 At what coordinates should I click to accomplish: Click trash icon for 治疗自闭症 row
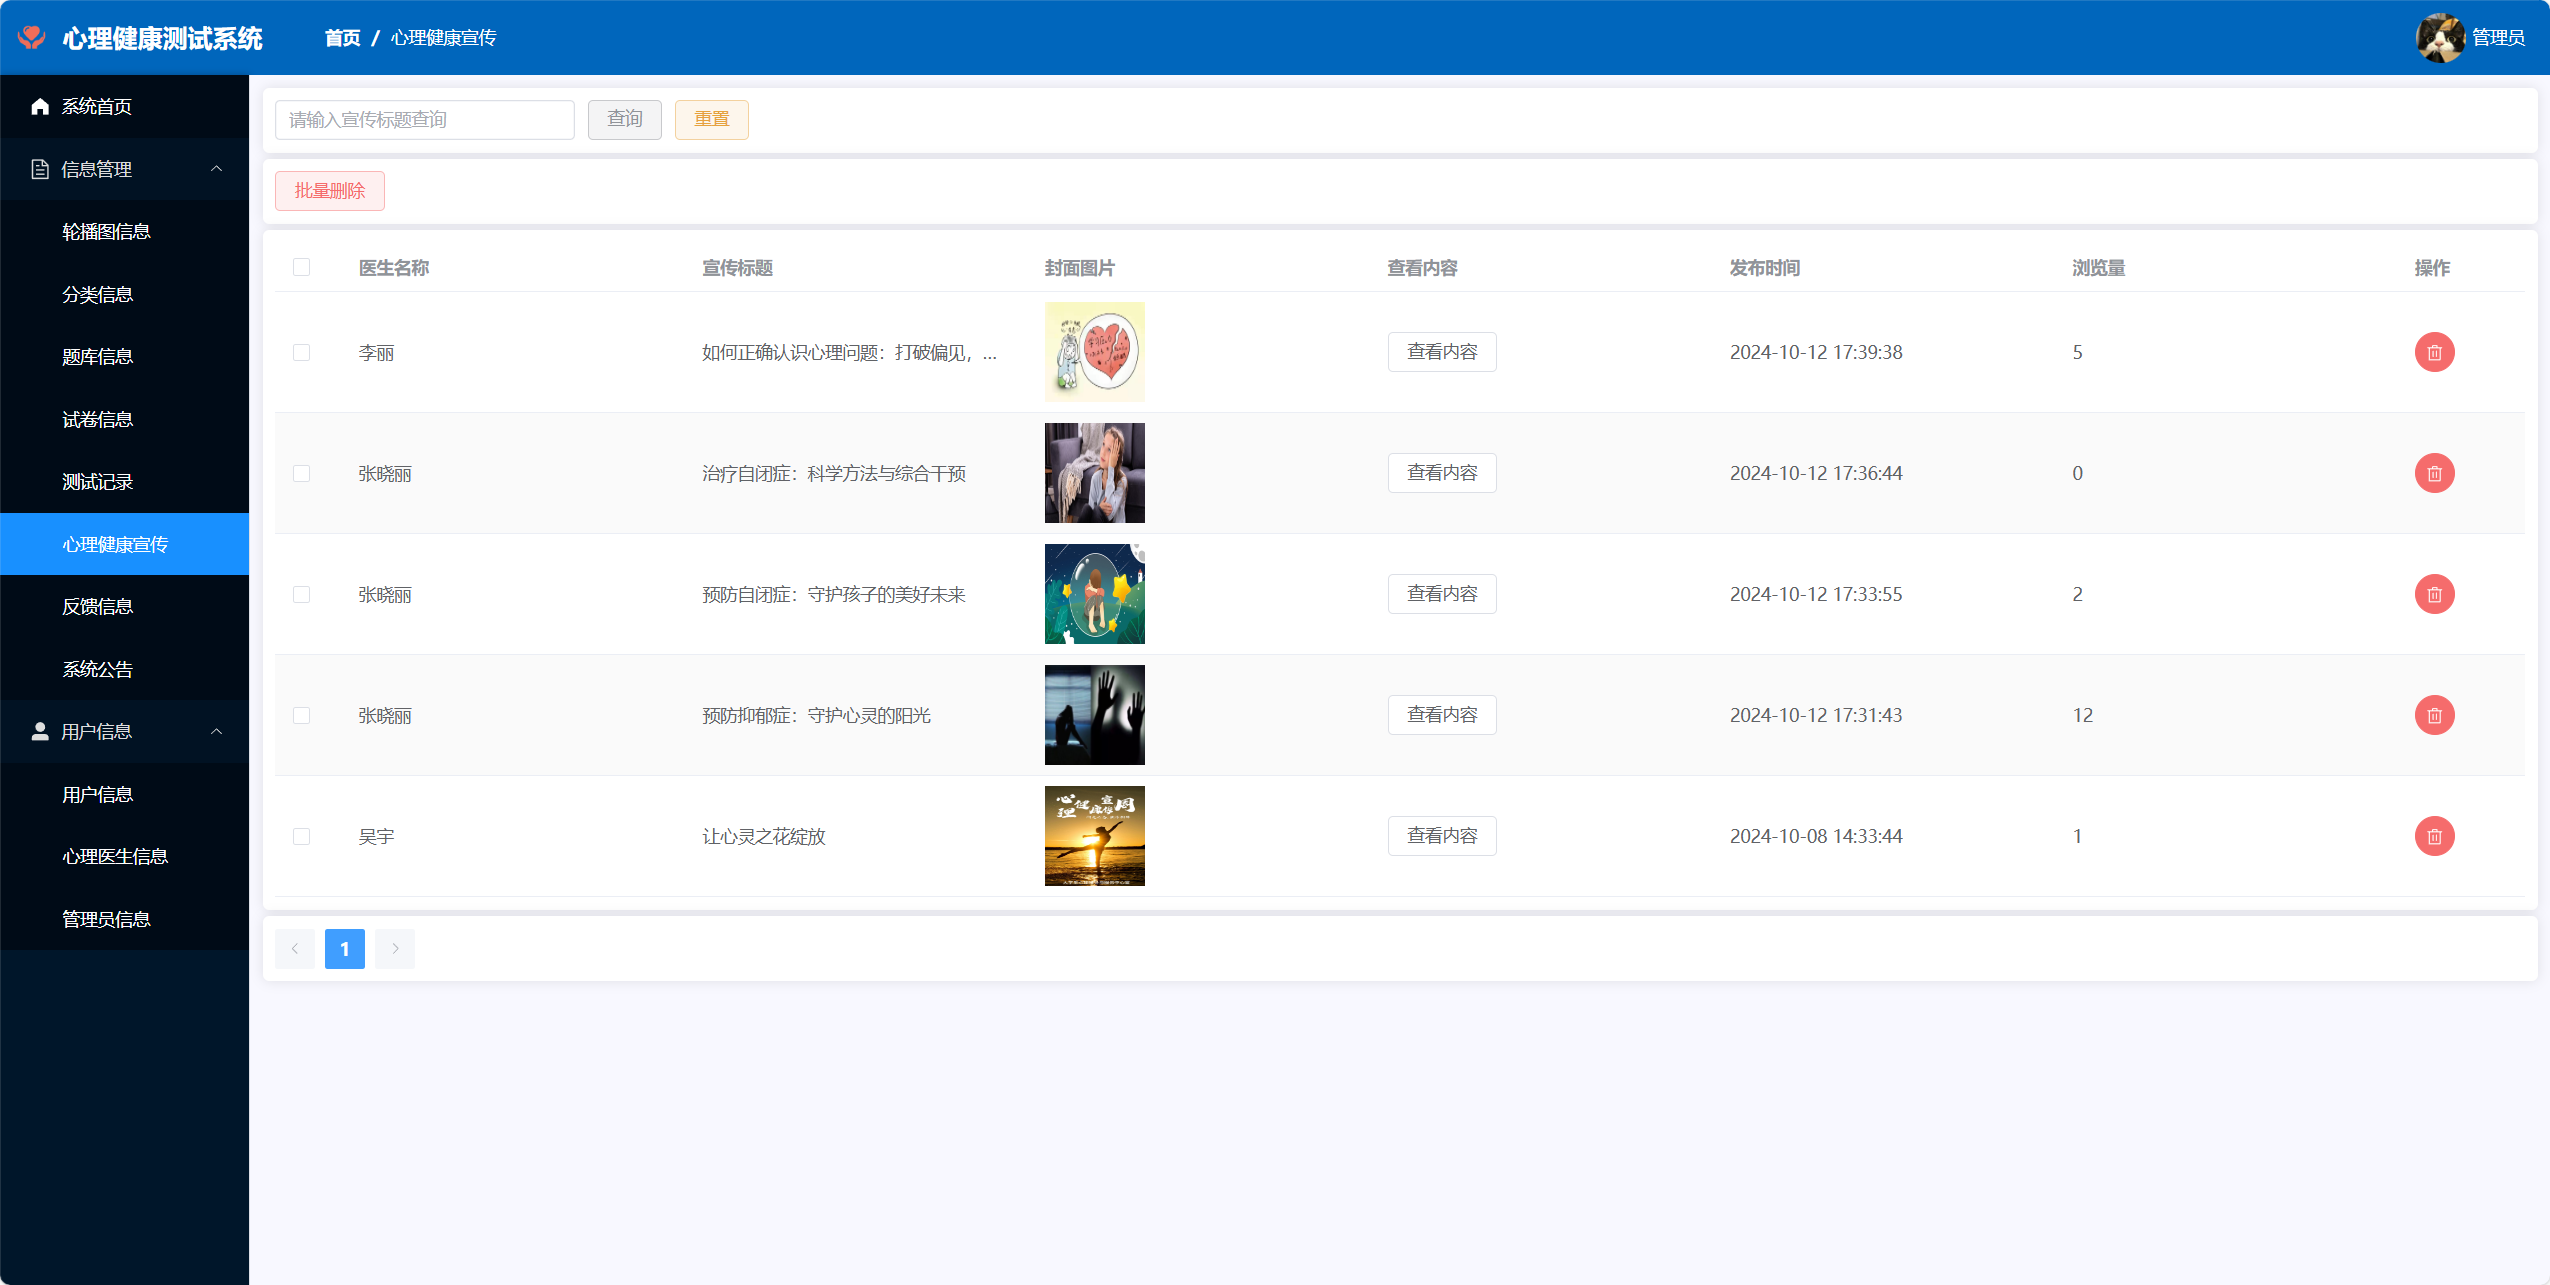pyautogui.click(x=2434, y=473)
